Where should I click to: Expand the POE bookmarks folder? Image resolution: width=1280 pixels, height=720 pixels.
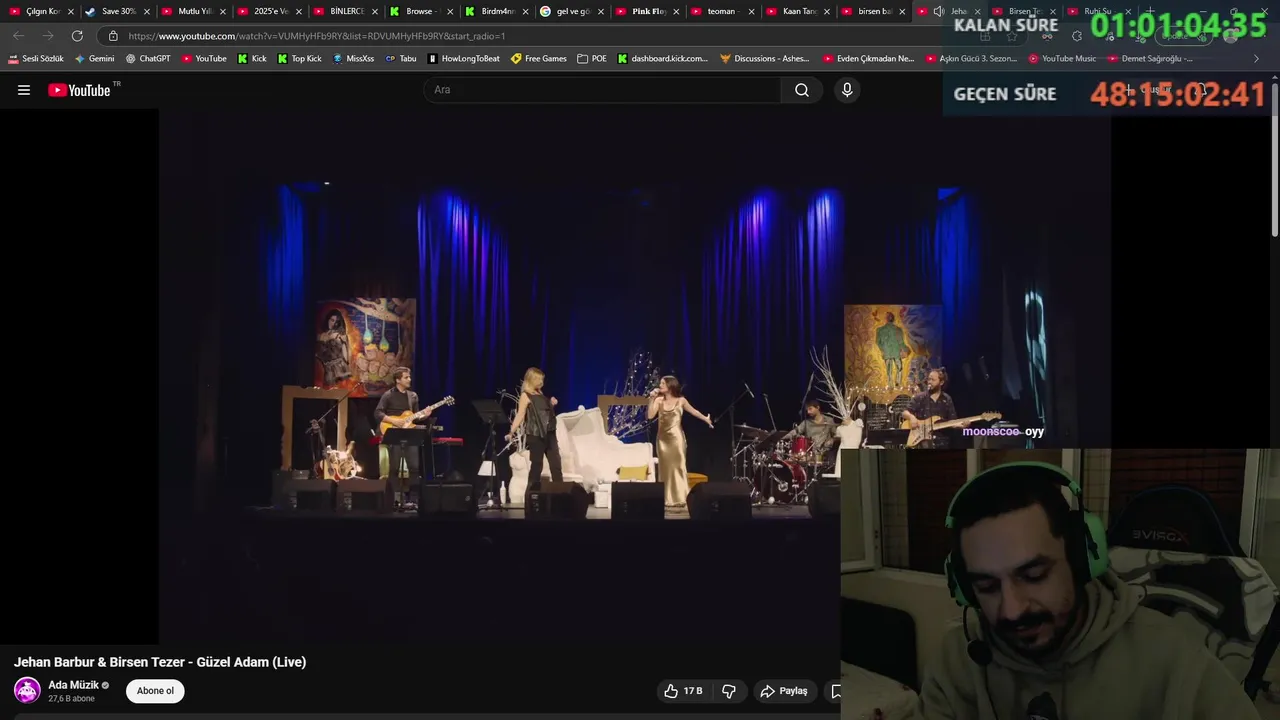pyautogui.click(x=592, y=59)
